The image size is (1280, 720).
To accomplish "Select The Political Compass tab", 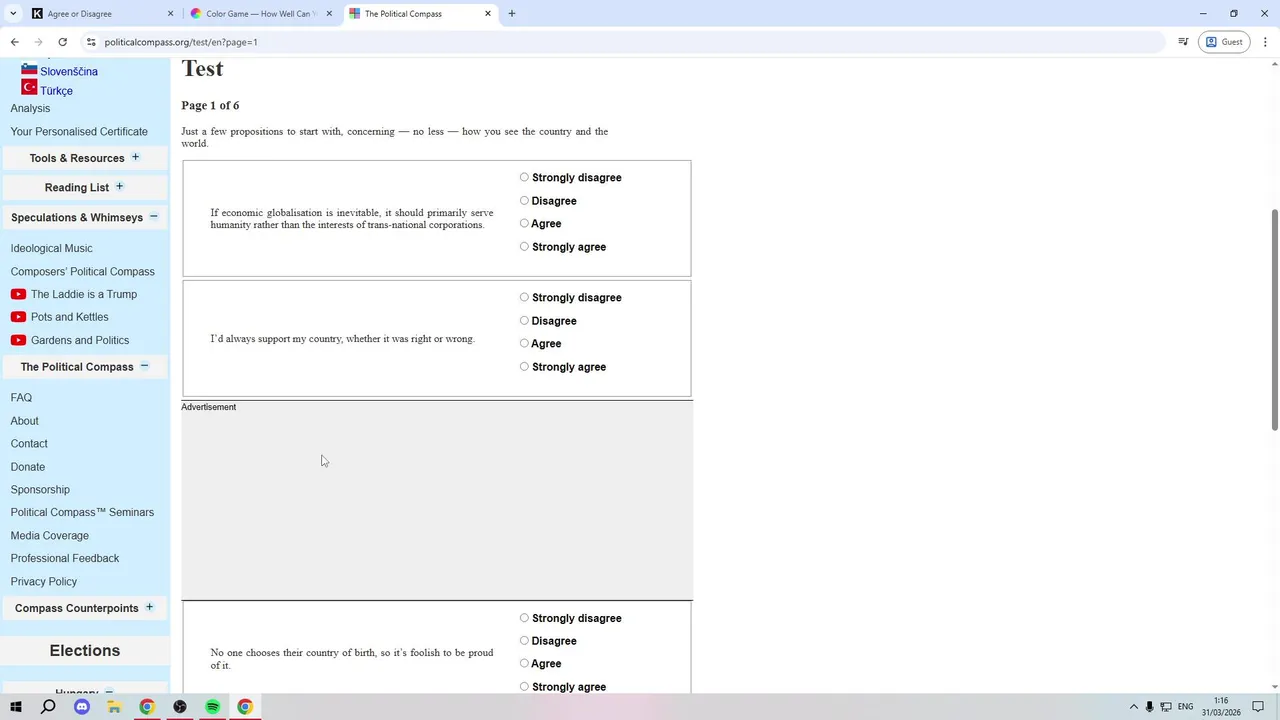I will pos(421,14).
